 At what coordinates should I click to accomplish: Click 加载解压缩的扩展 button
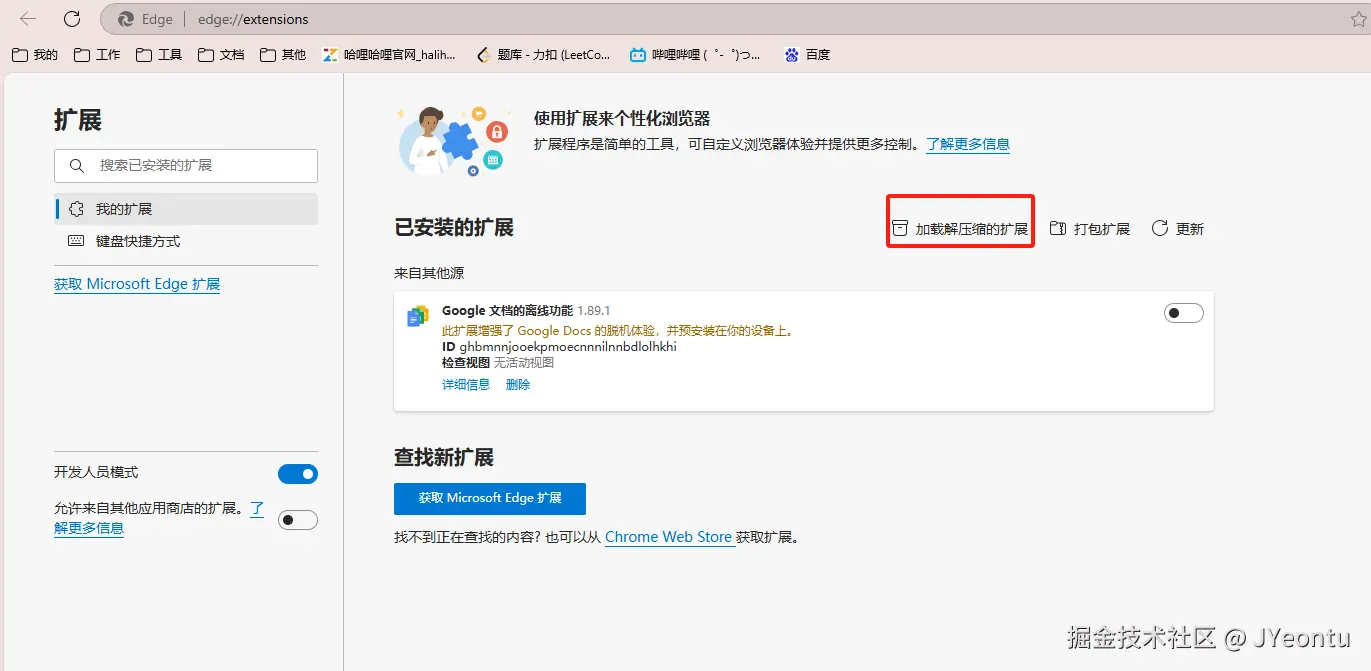(960, 229)
